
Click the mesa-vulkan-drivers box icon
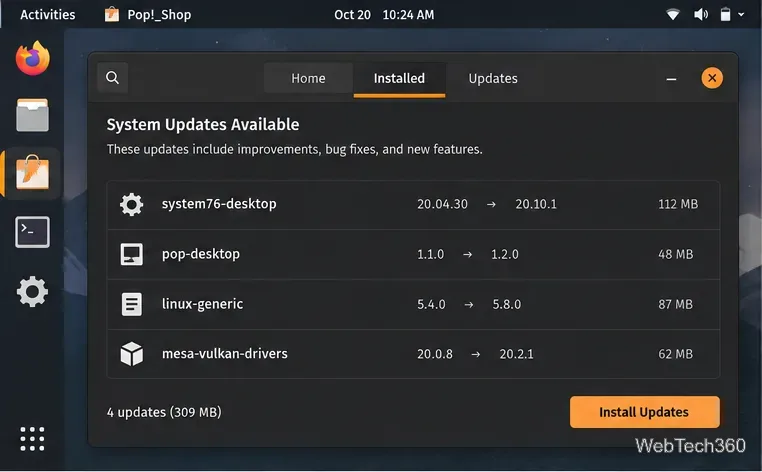pyautogui.click(x=132, y=354)
